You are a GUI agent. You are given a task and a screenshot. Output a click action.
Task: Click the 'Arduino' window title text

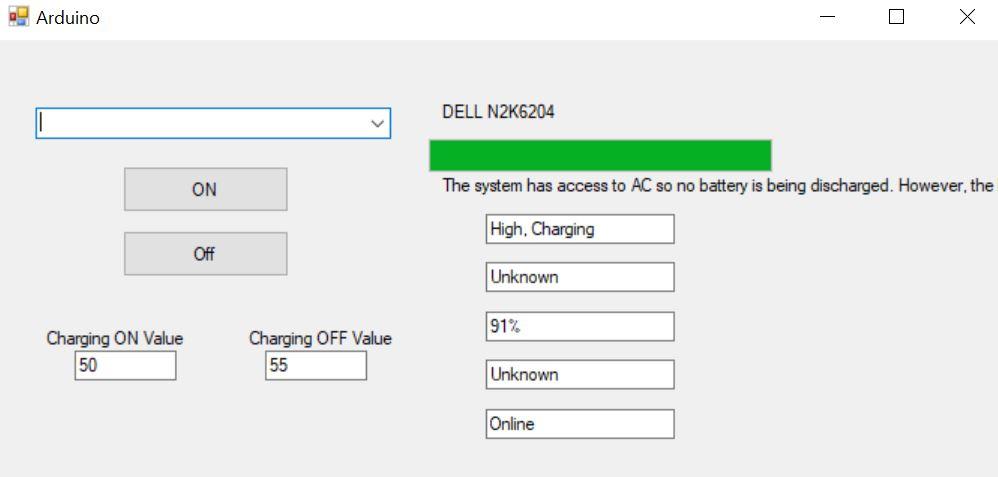pyautogui.click(x=68, y=18)
